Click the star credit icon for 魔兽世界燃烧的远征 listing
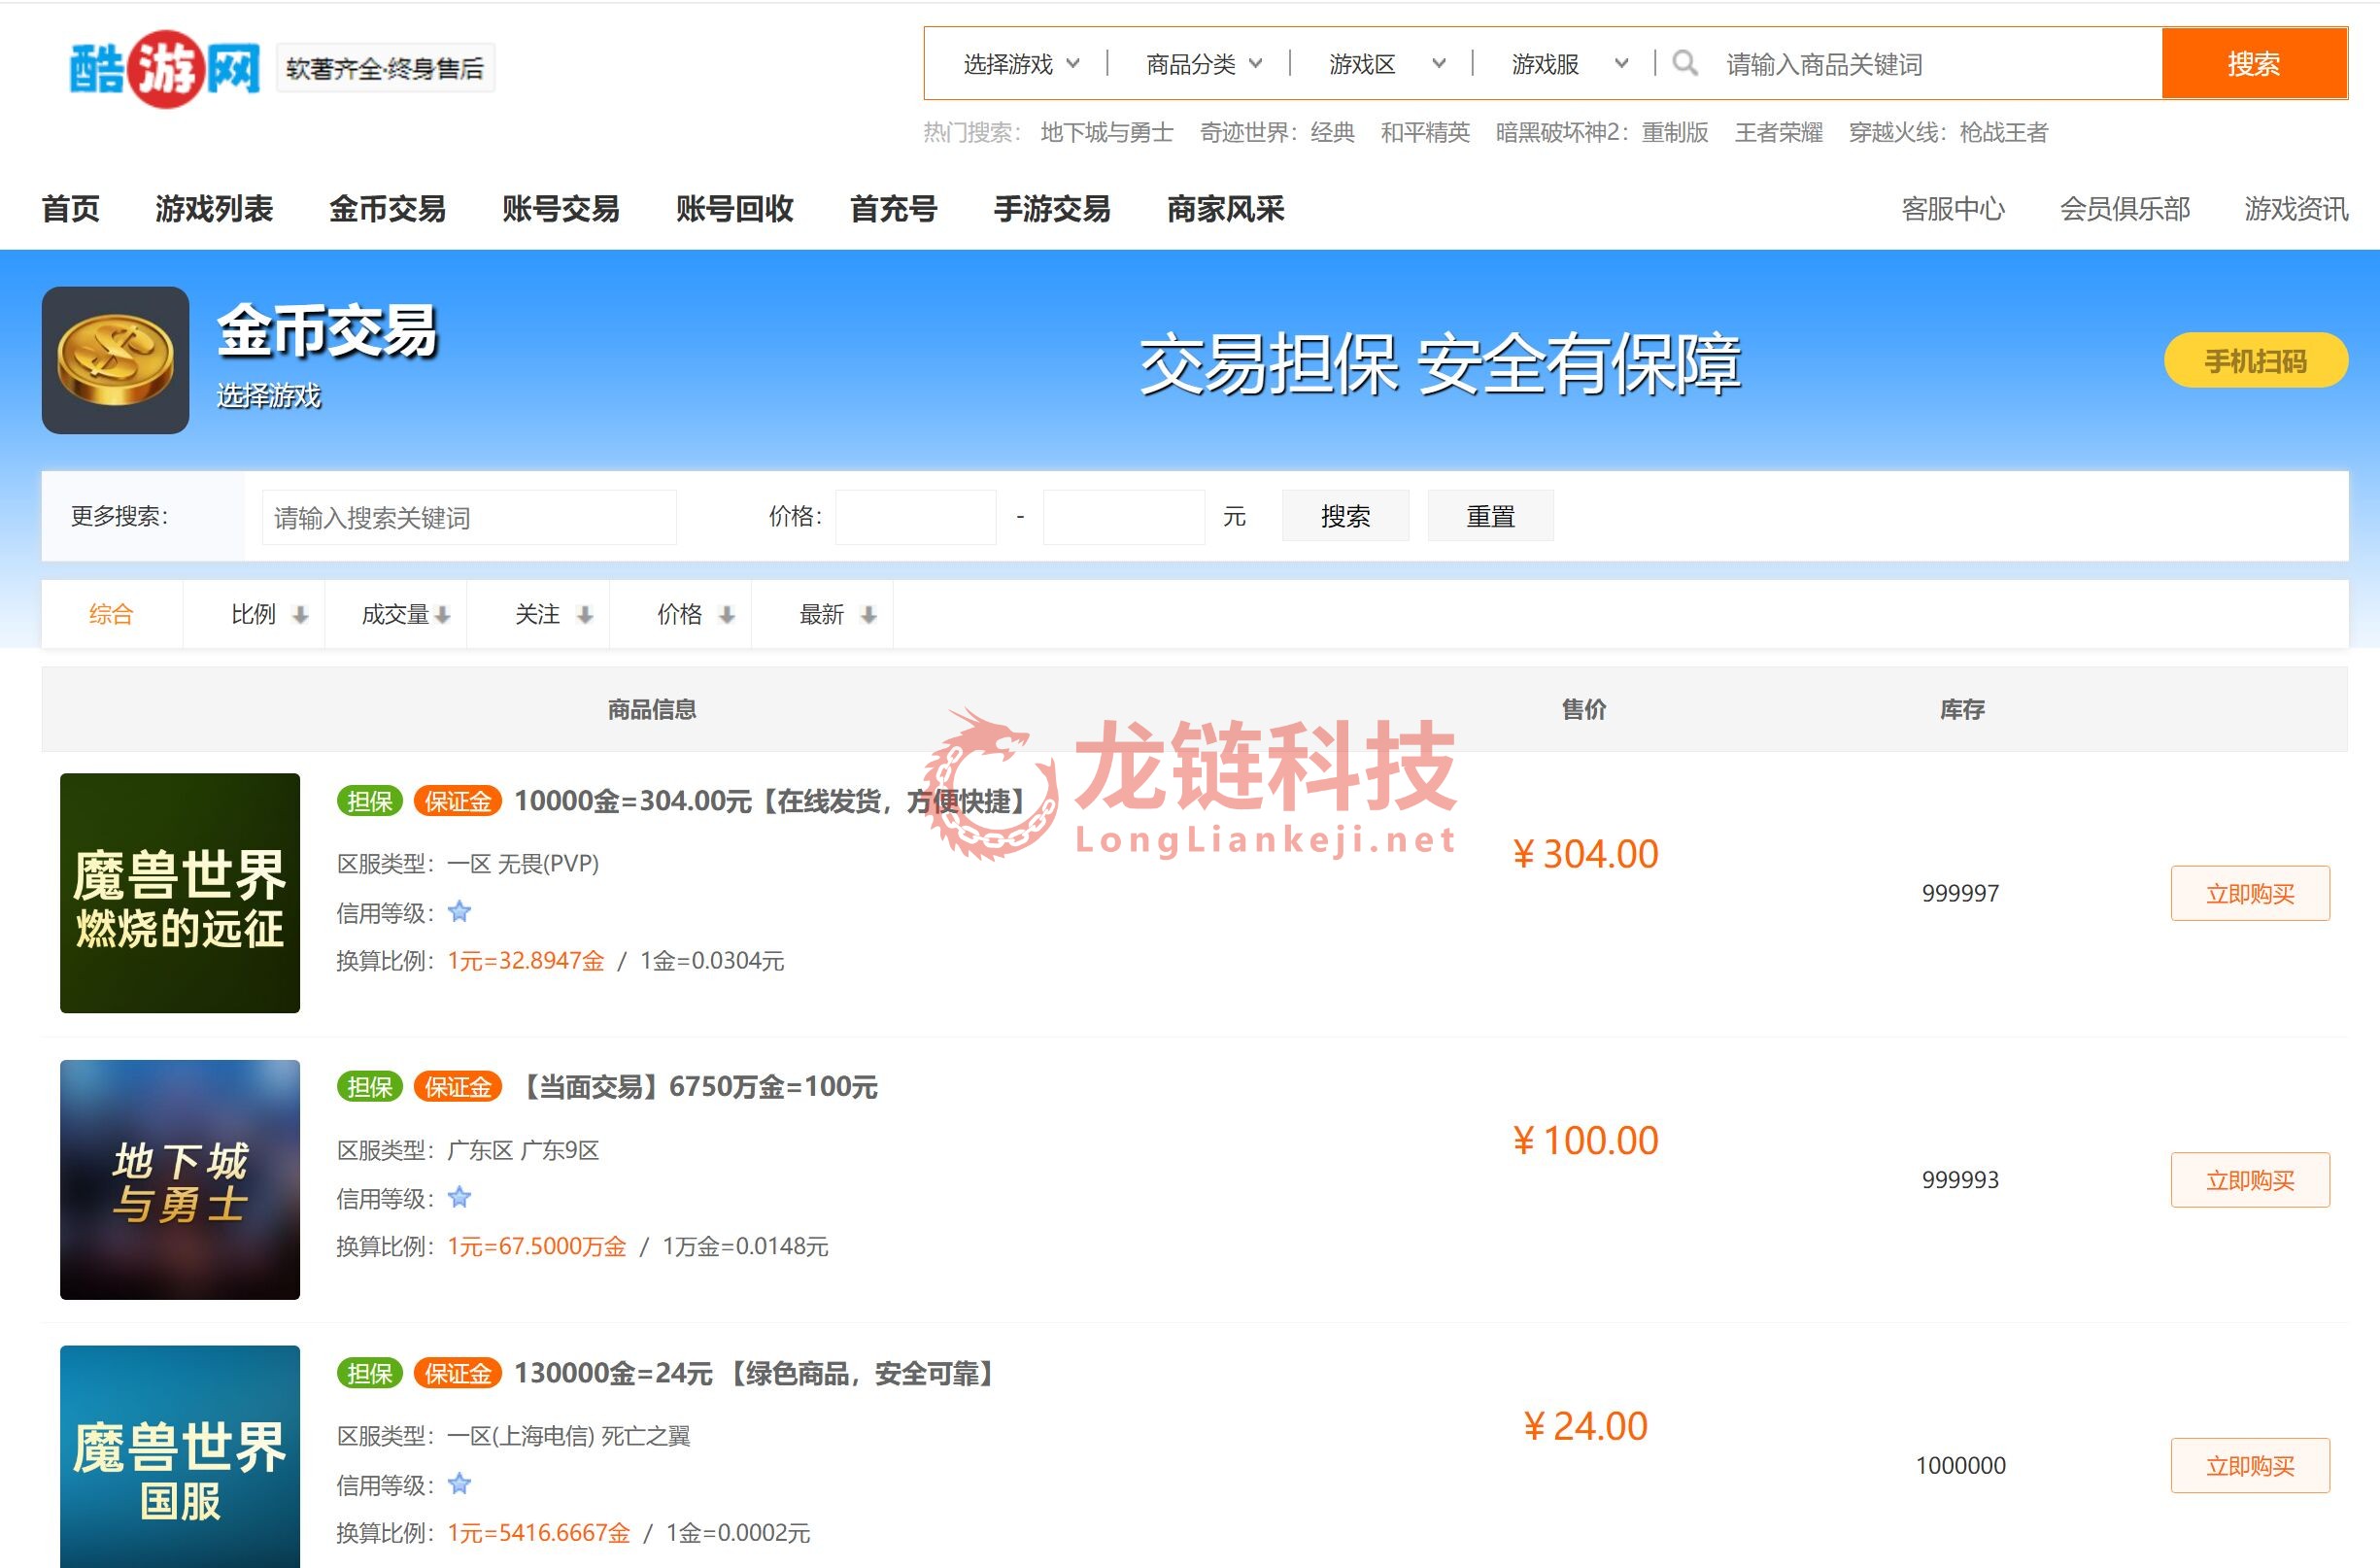 click(x=459, y=912)
